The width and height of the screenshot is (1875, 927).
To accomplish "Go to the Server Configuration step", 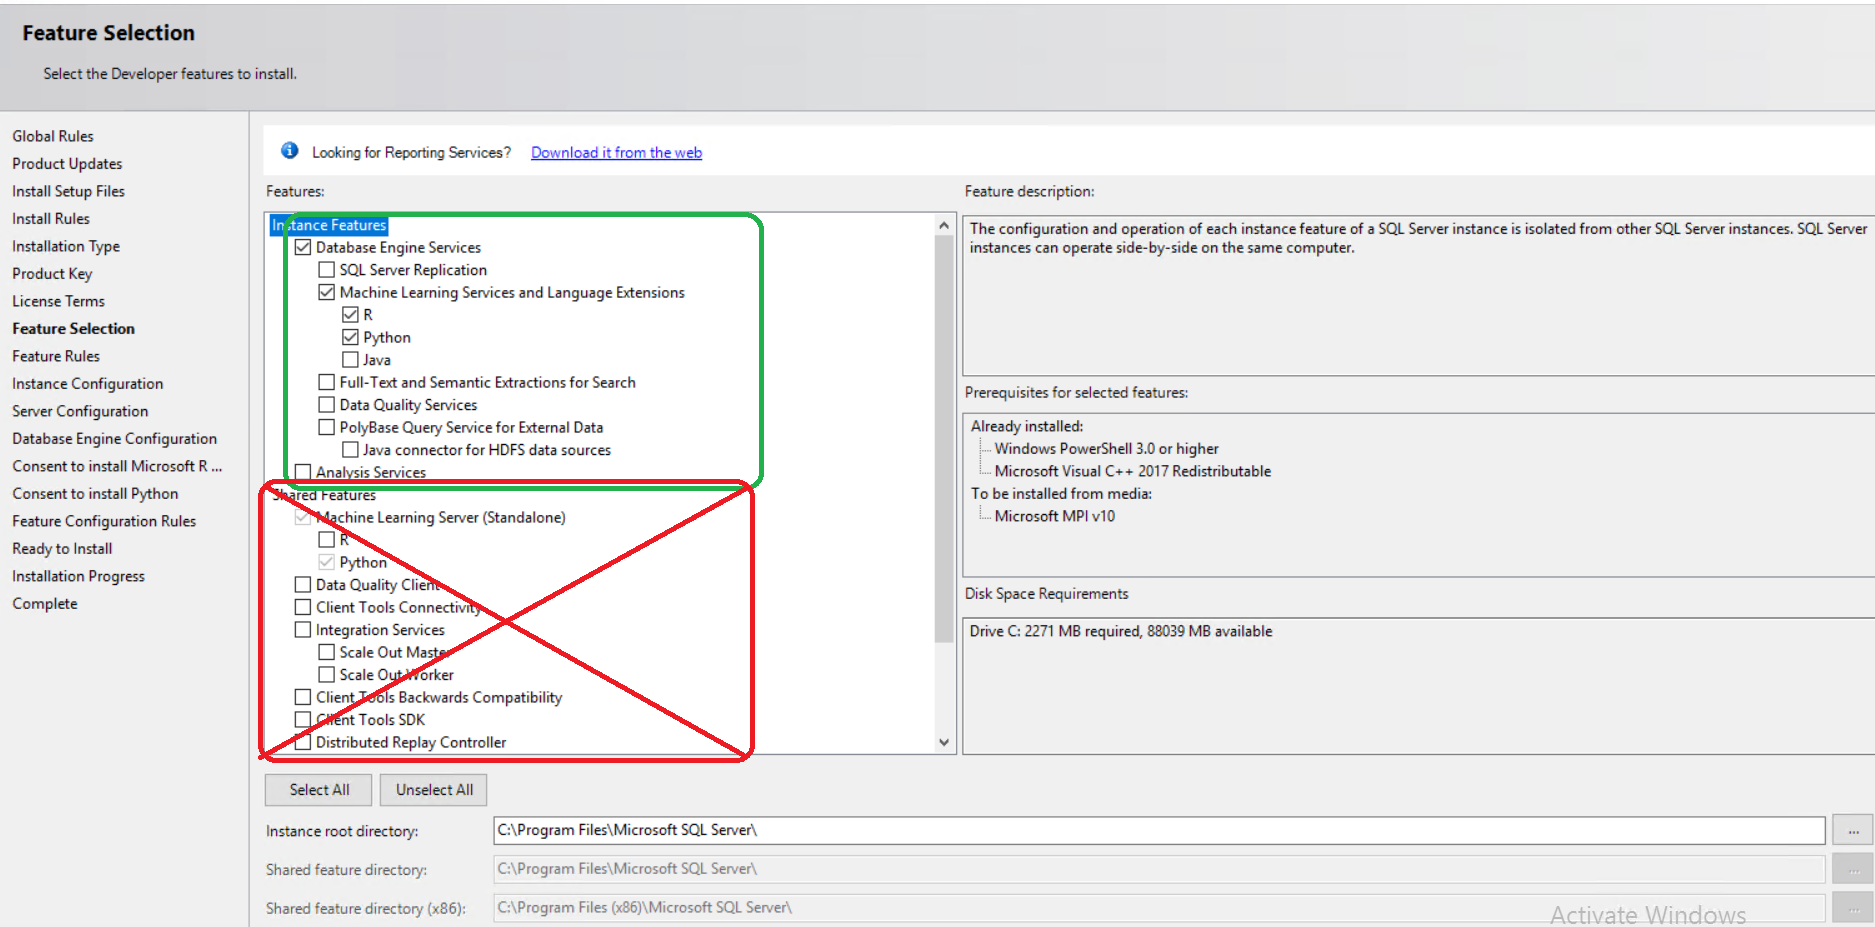I will click(x=80, y=411).
